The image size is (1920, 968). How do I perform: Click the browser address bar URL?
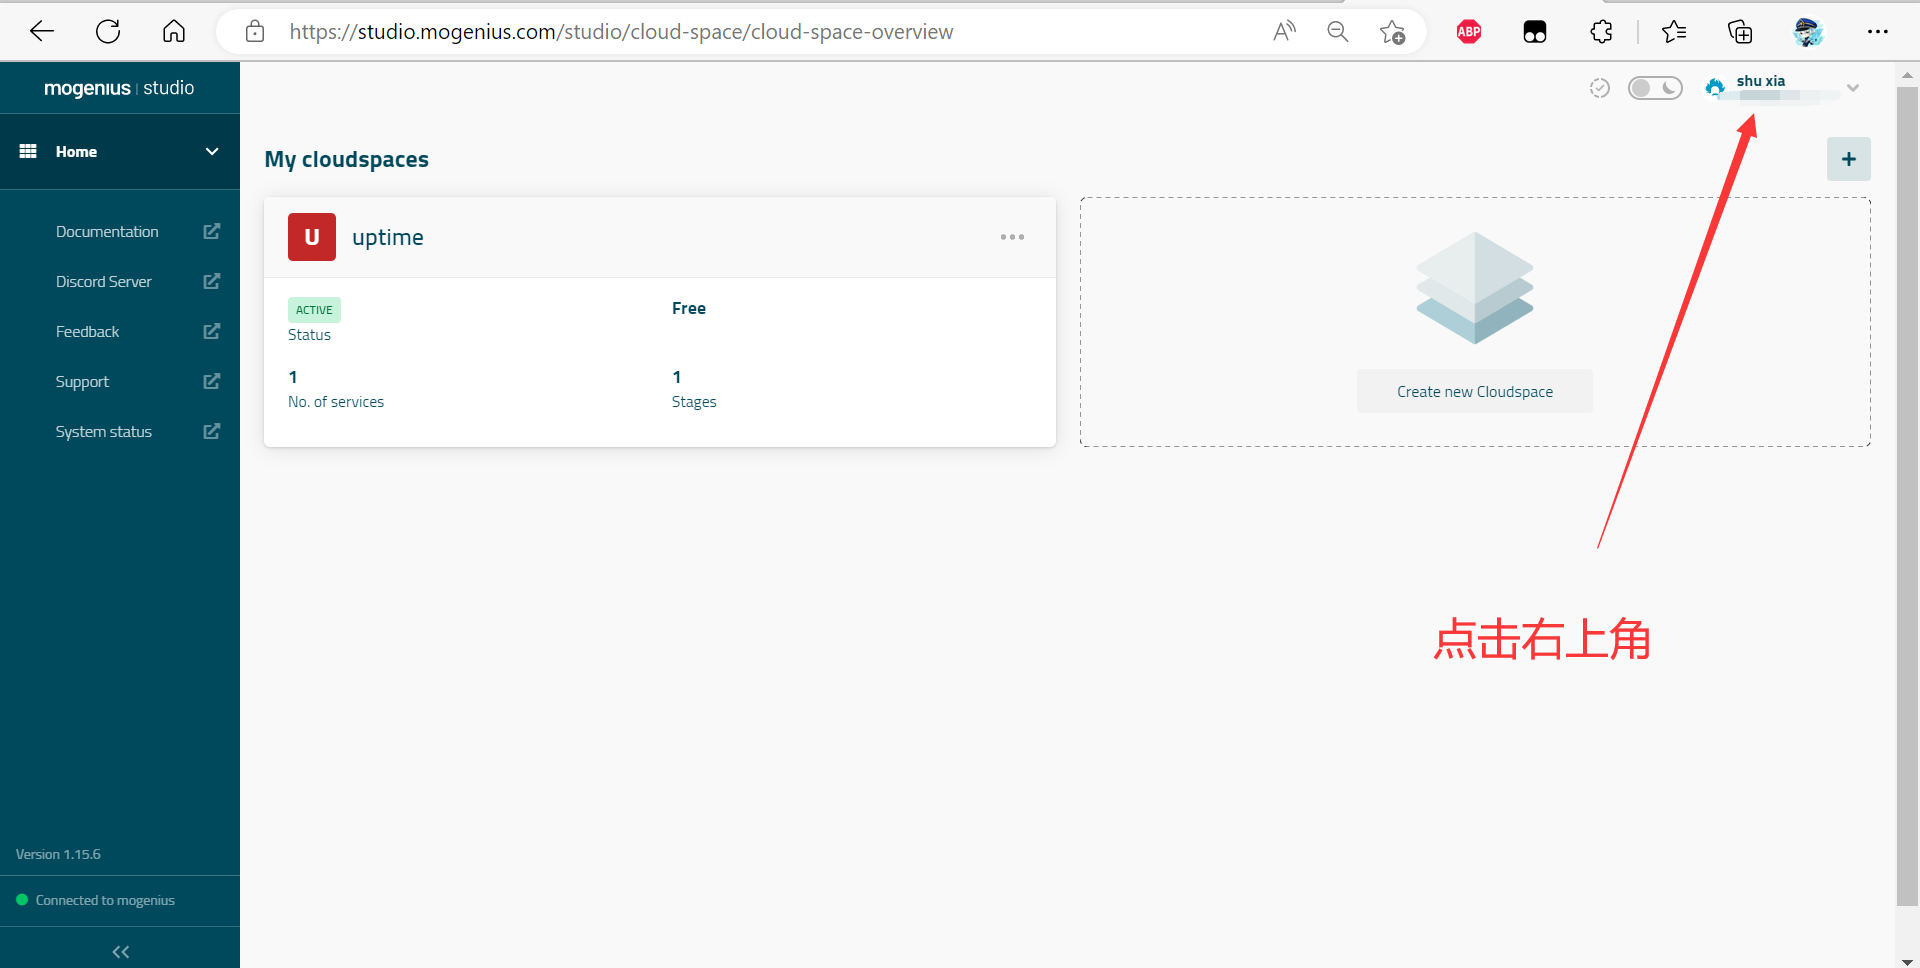pos(620,32)
